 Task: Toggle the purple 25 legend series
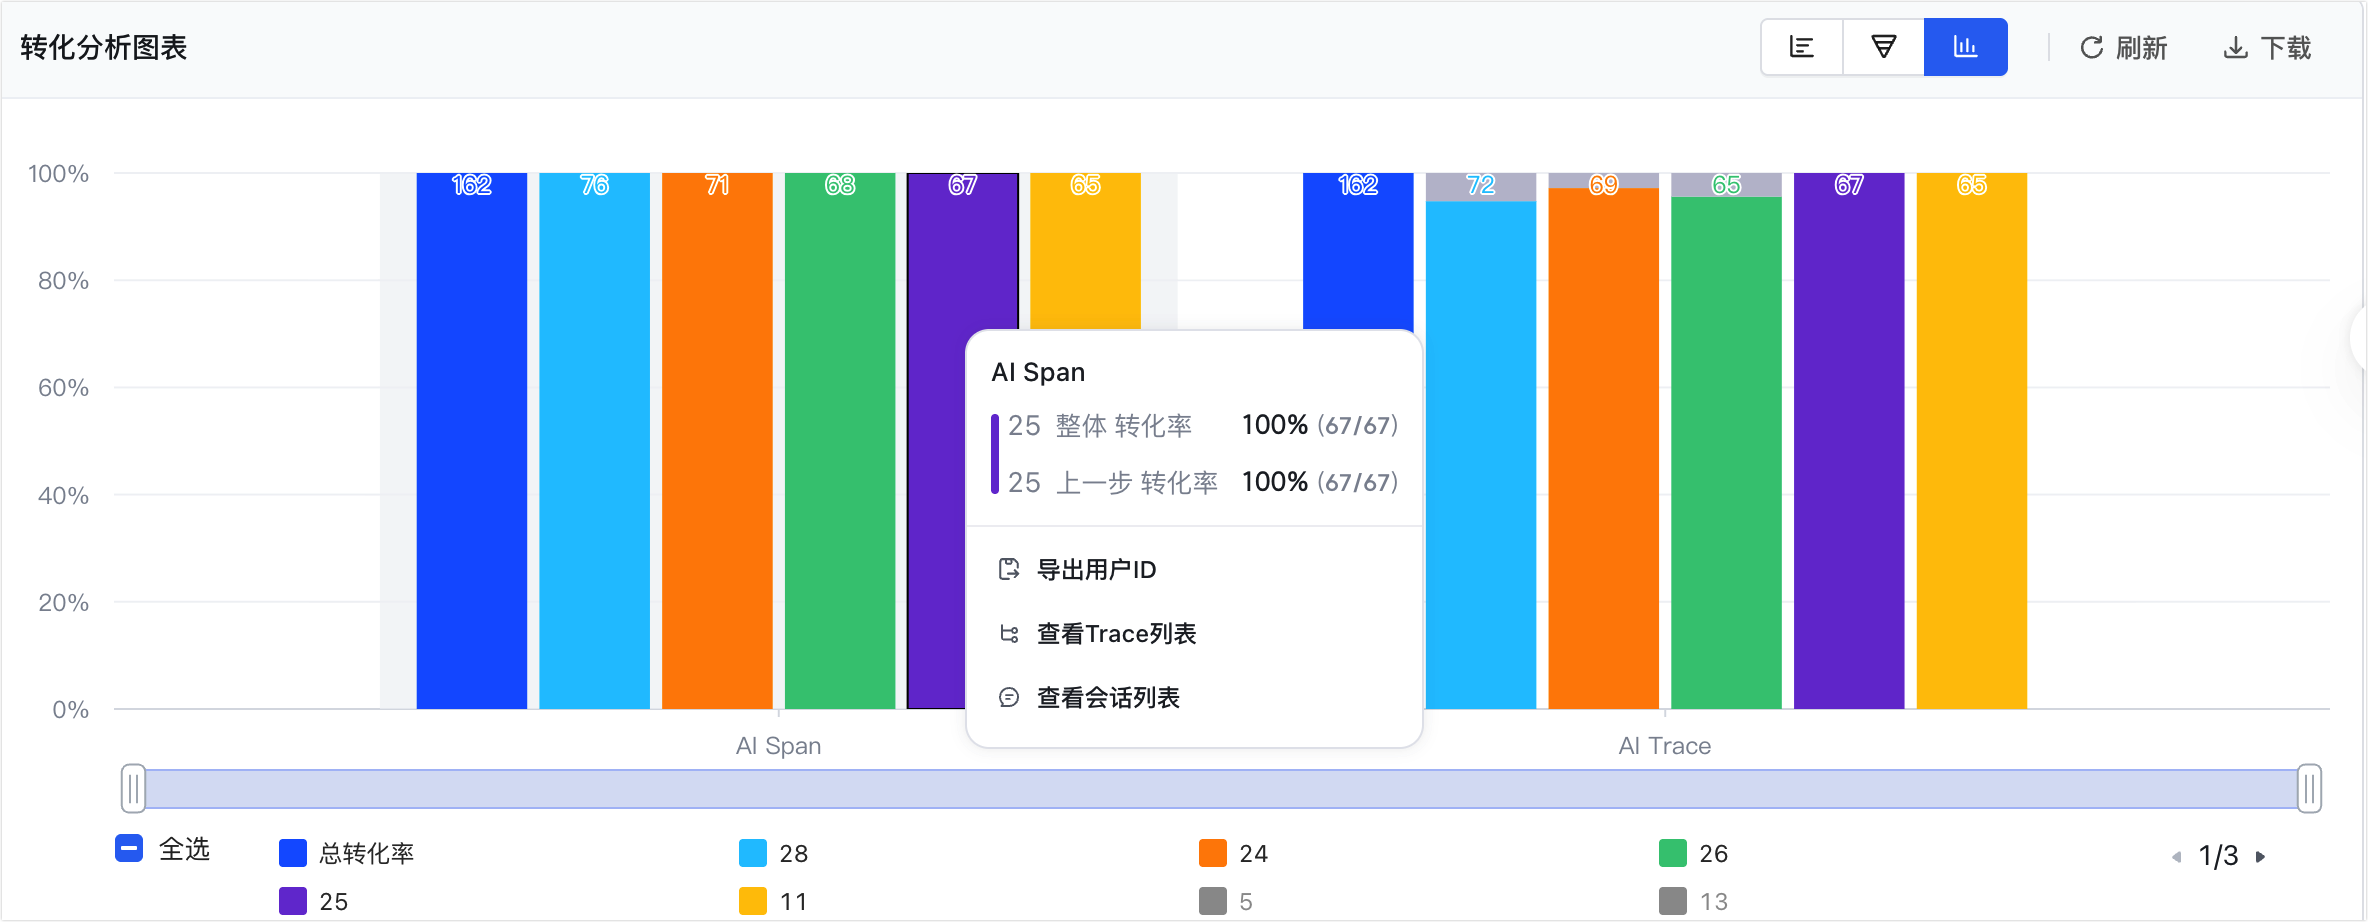(x=314, y=901)
